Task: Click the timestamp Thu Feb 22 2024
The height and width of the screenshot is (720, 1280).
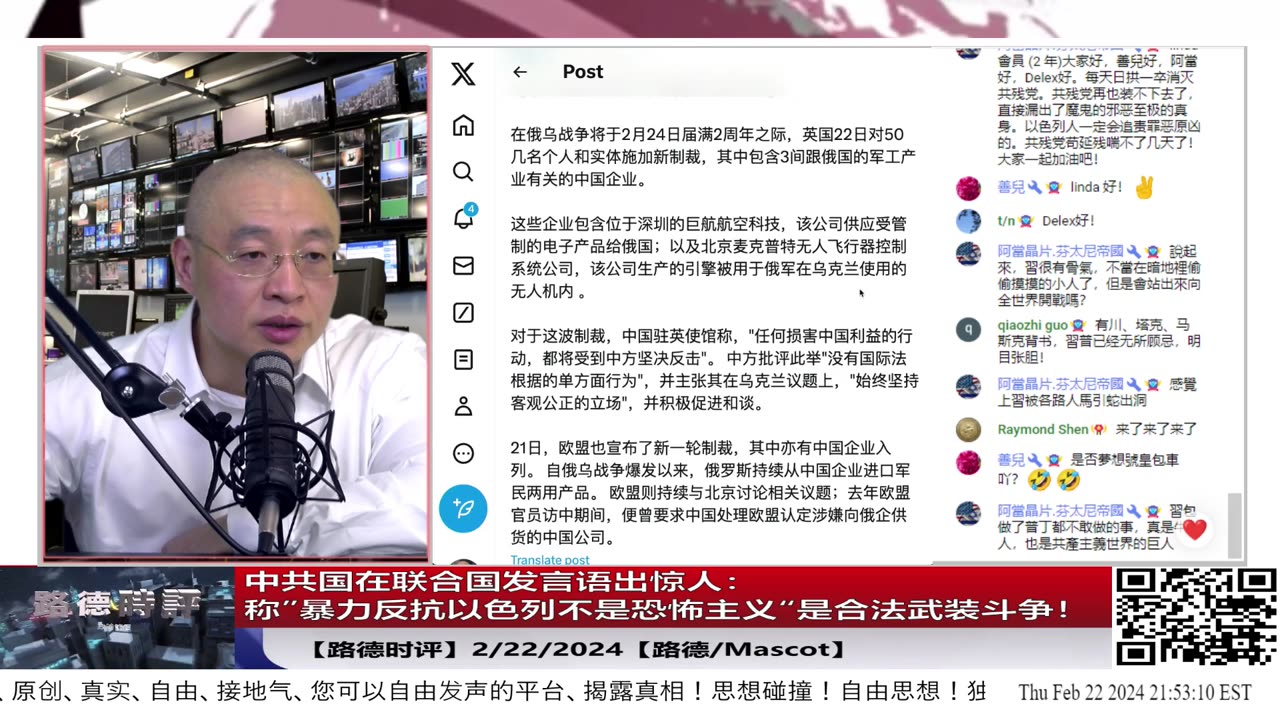Action: [x=1134, y=693]
